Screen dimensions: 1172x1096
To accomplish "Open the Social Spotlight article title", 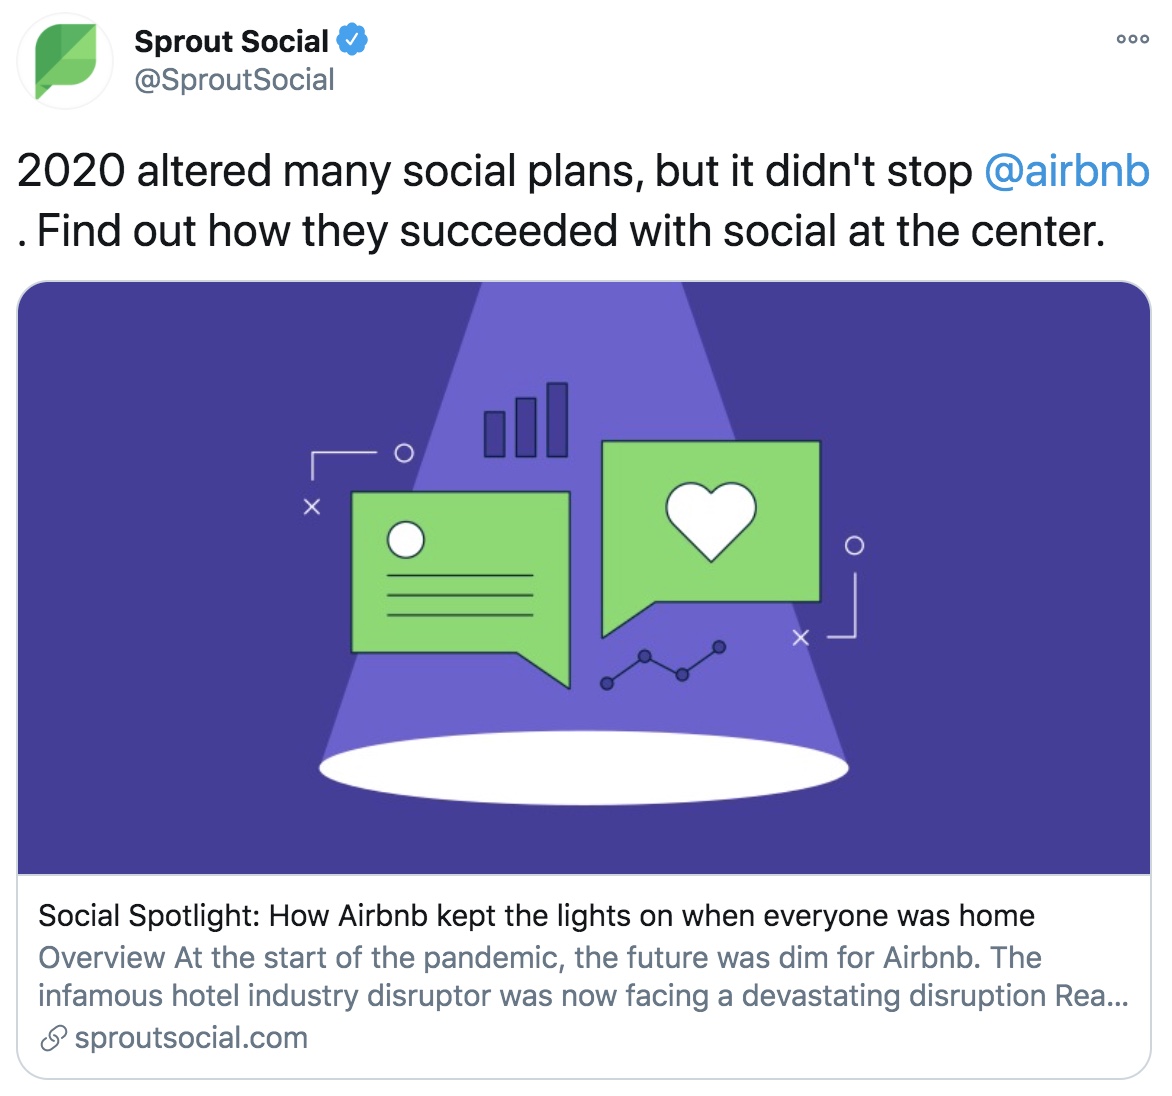I will [537, 915].
